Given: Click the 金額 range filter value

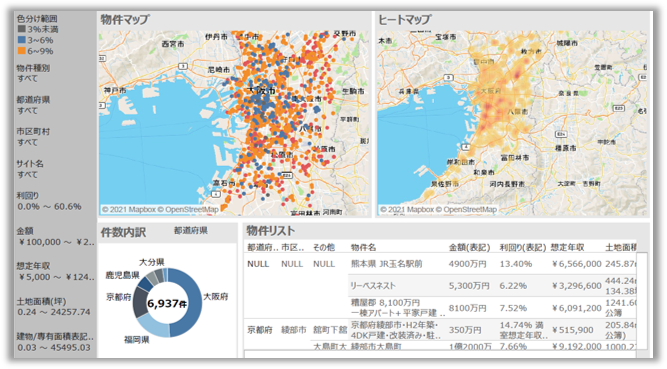Looking at the screenshot, I should coord(56,242).
